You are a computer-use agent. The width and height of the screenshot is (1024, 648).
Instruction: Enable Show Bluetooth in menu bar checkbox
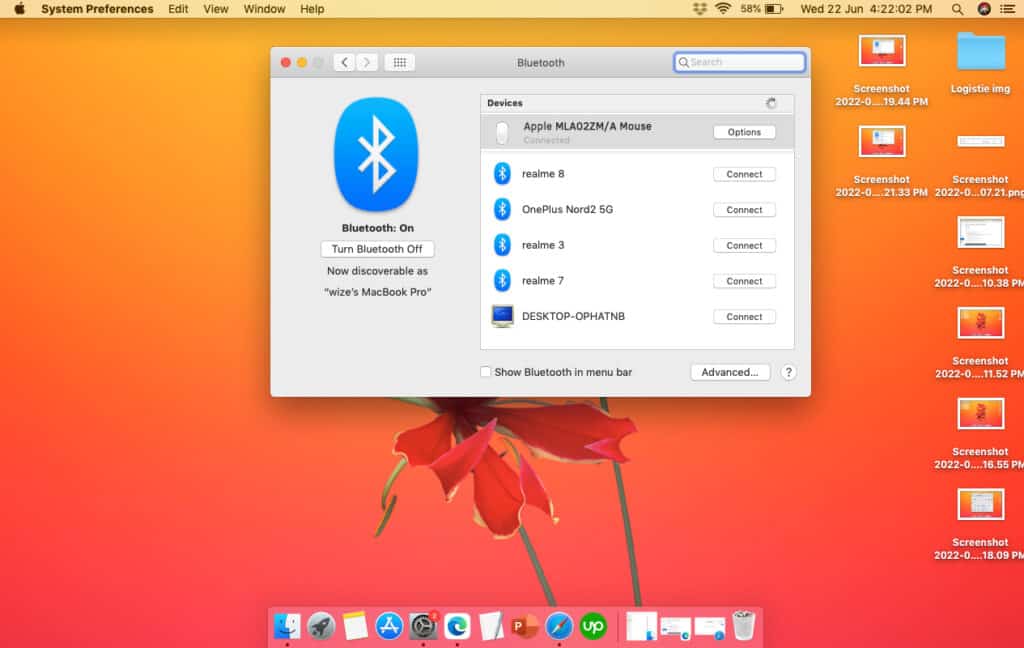(x=486, y=372)
